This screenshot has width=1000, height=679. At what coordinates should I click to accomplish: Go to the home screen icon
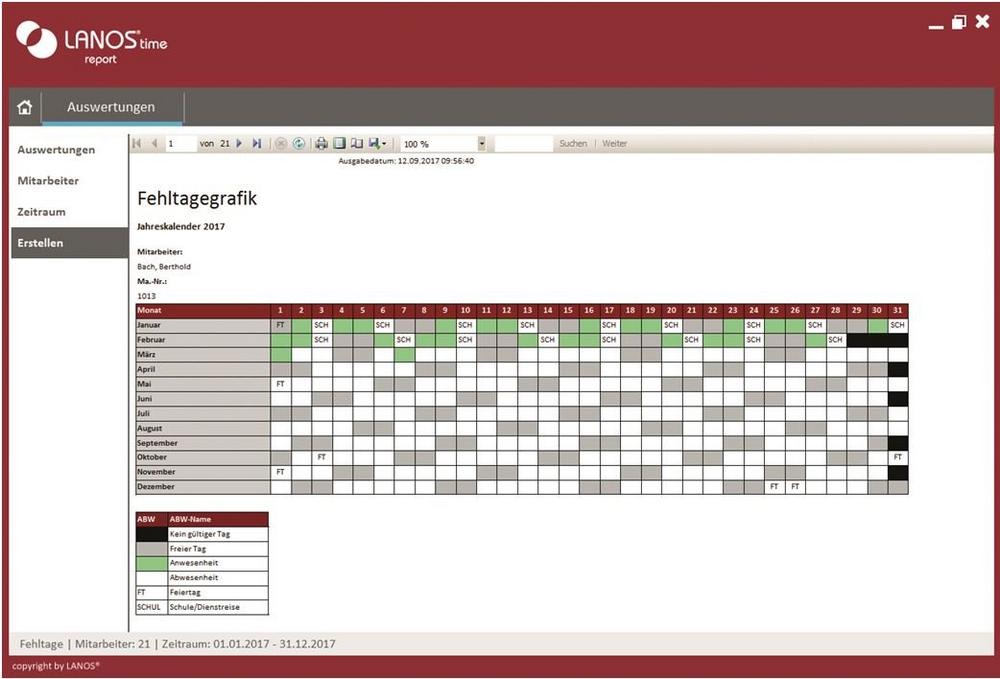click(25, 107)
